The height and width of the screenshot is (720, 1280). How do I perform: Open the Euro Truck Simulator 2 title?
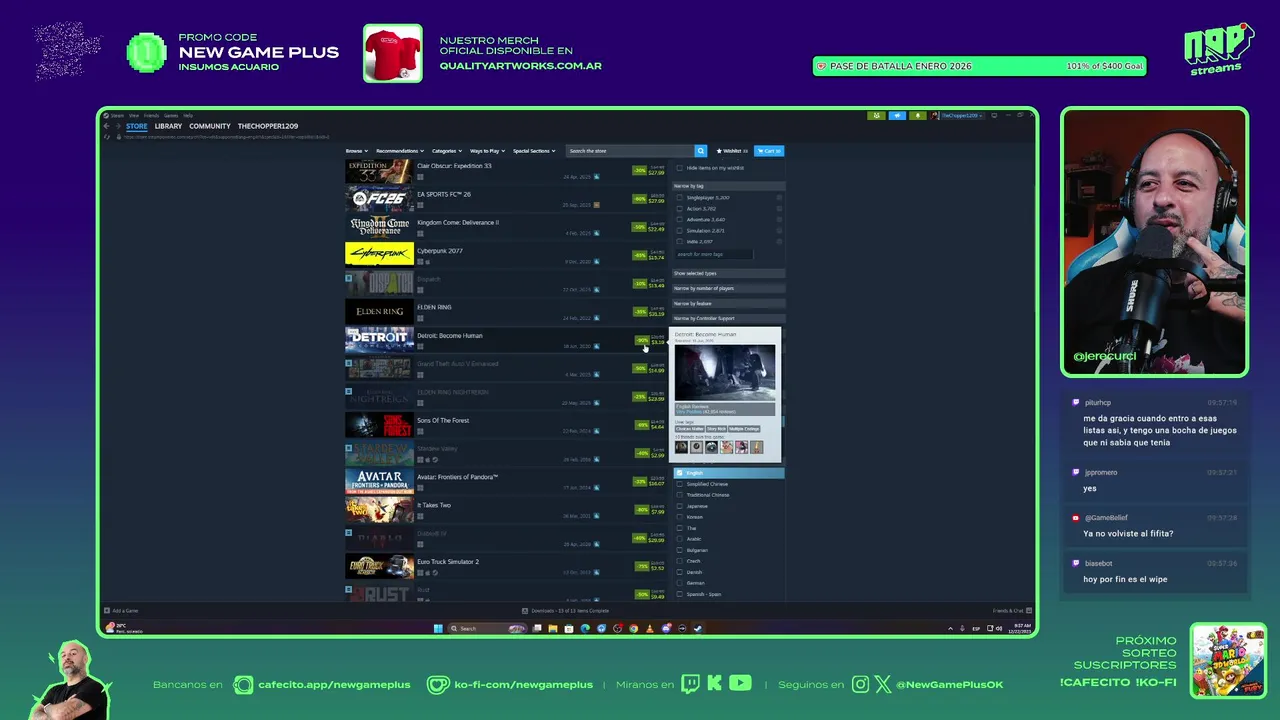[448, 562]
